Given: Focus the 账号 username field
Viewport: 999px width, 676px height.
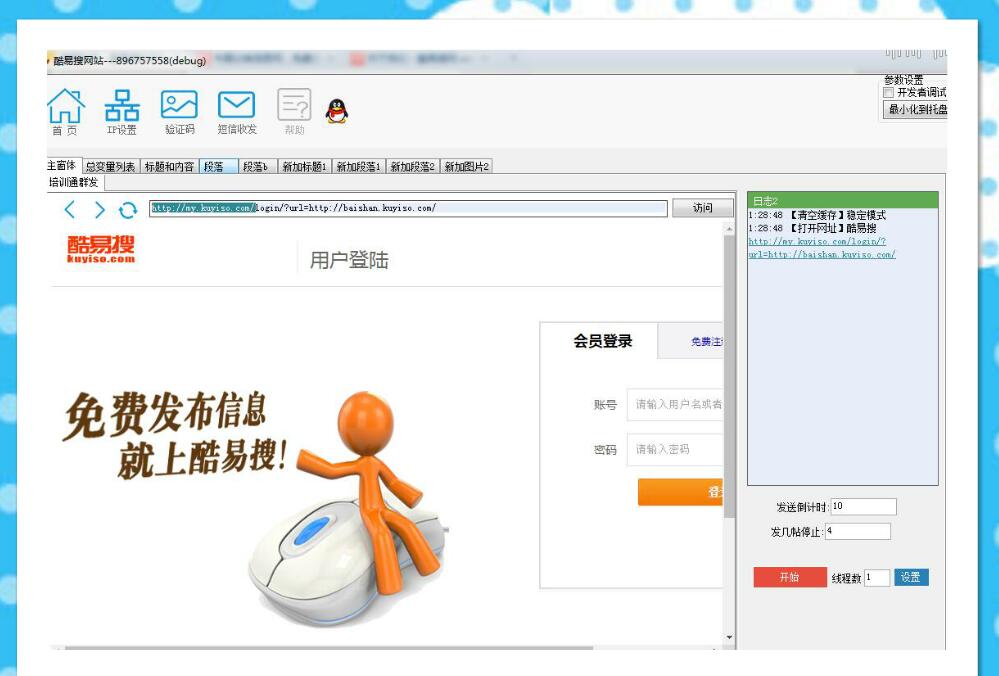Looking at the screenshot, I should click(675, 405).
